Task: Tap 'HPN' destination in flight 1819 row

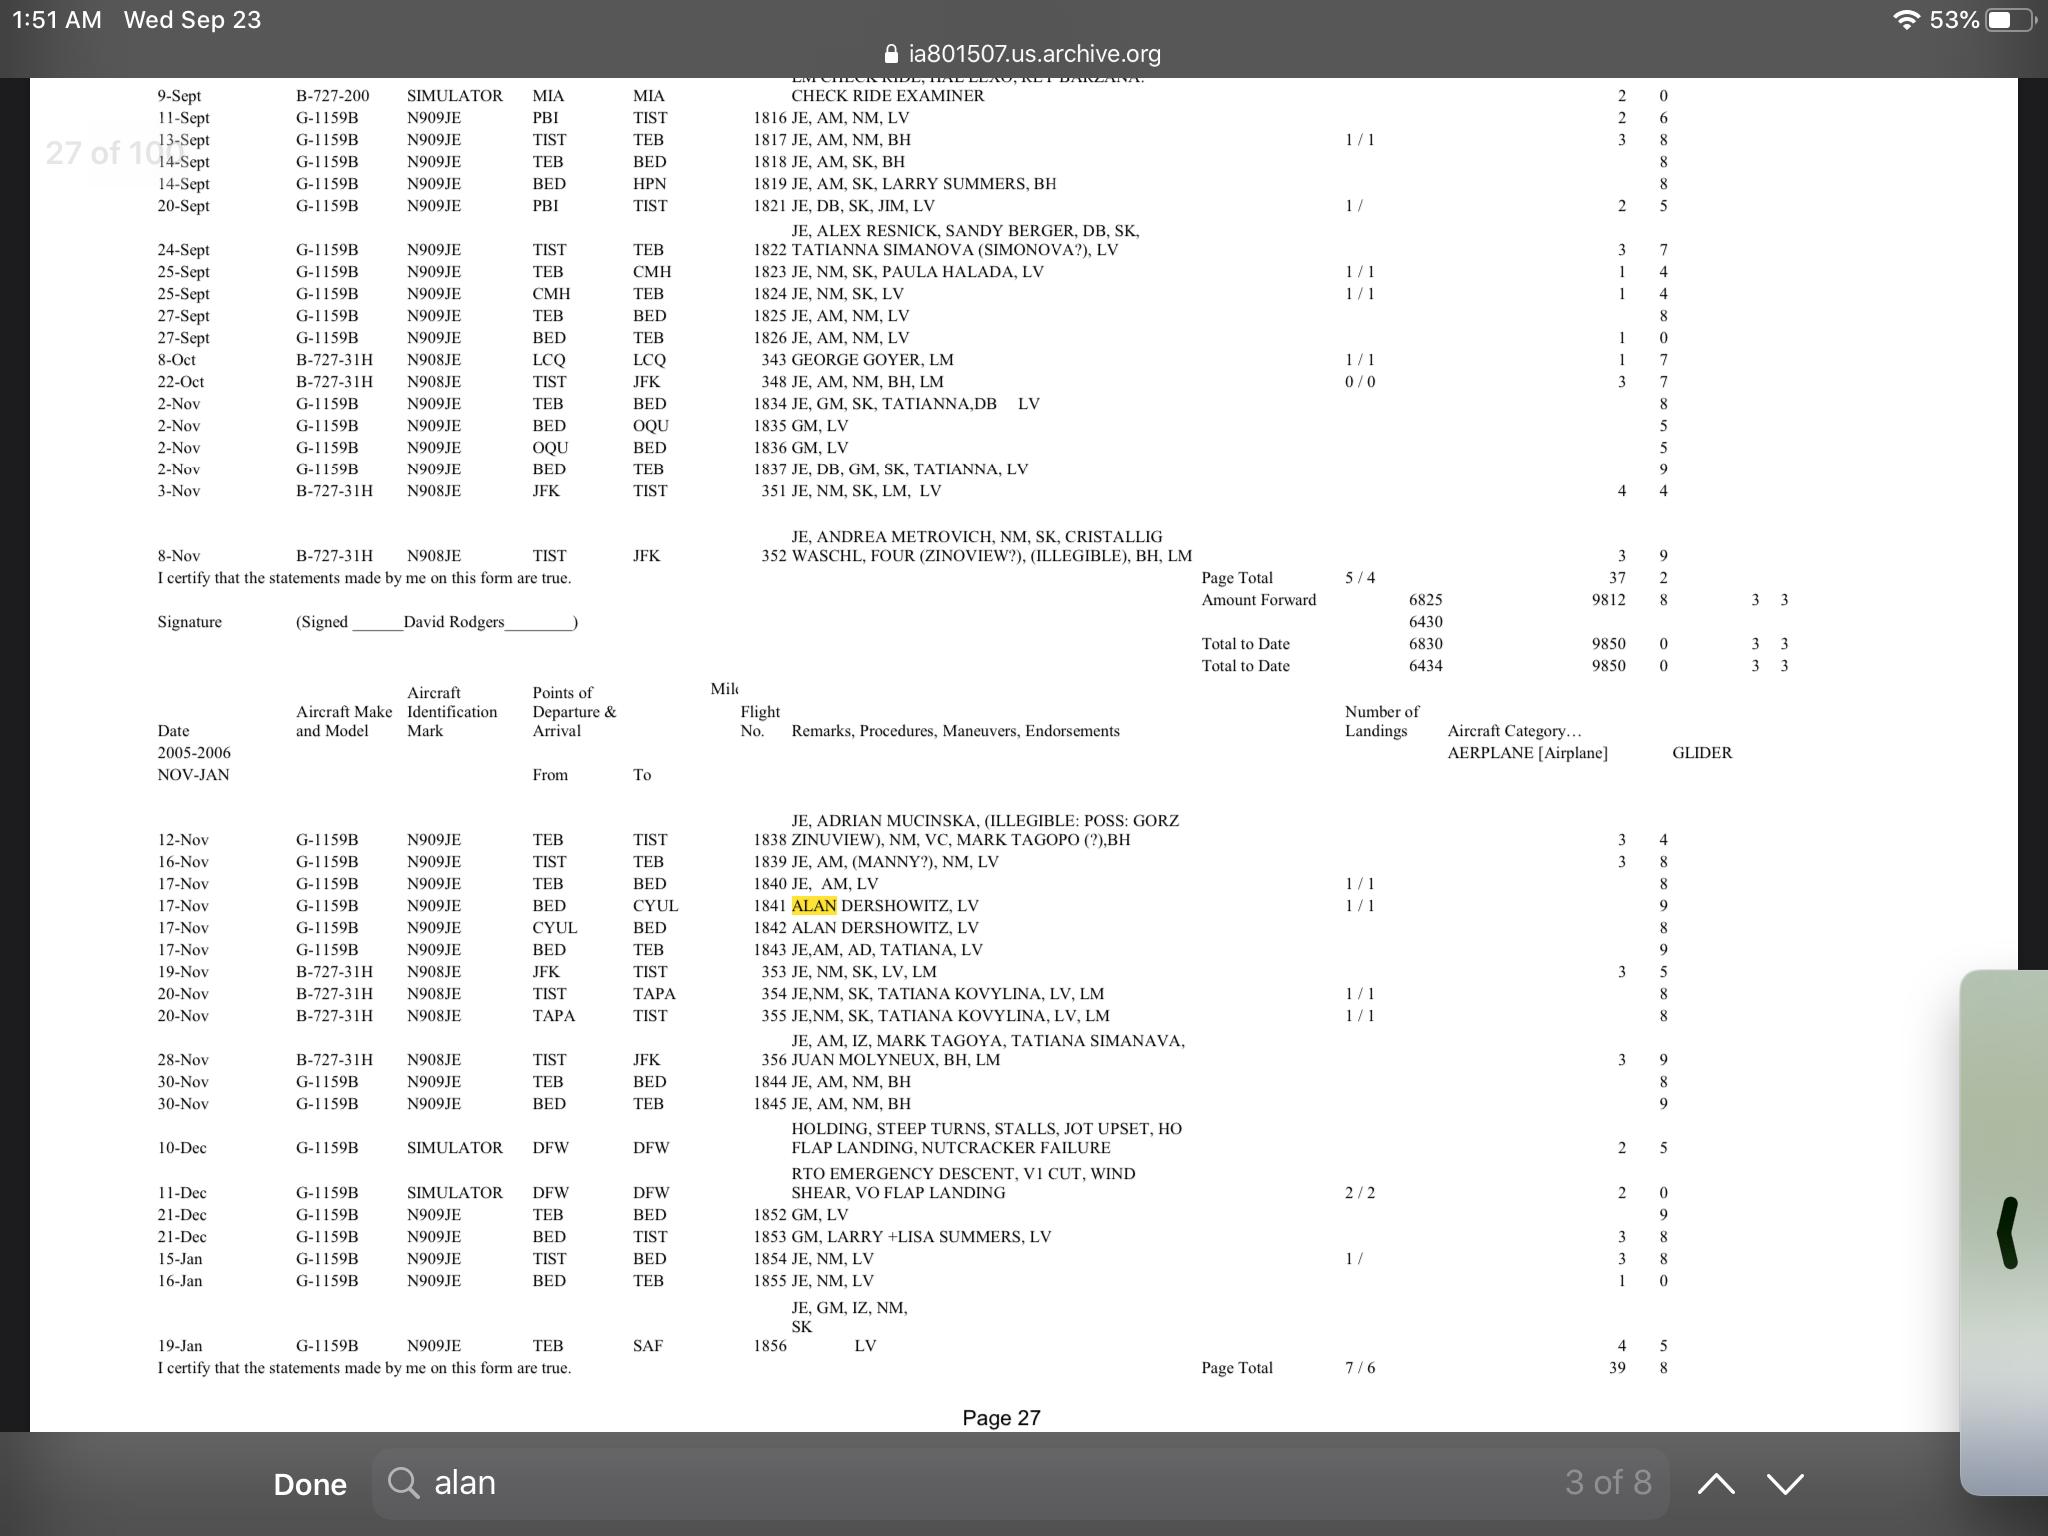Action: tap(649, 184)
